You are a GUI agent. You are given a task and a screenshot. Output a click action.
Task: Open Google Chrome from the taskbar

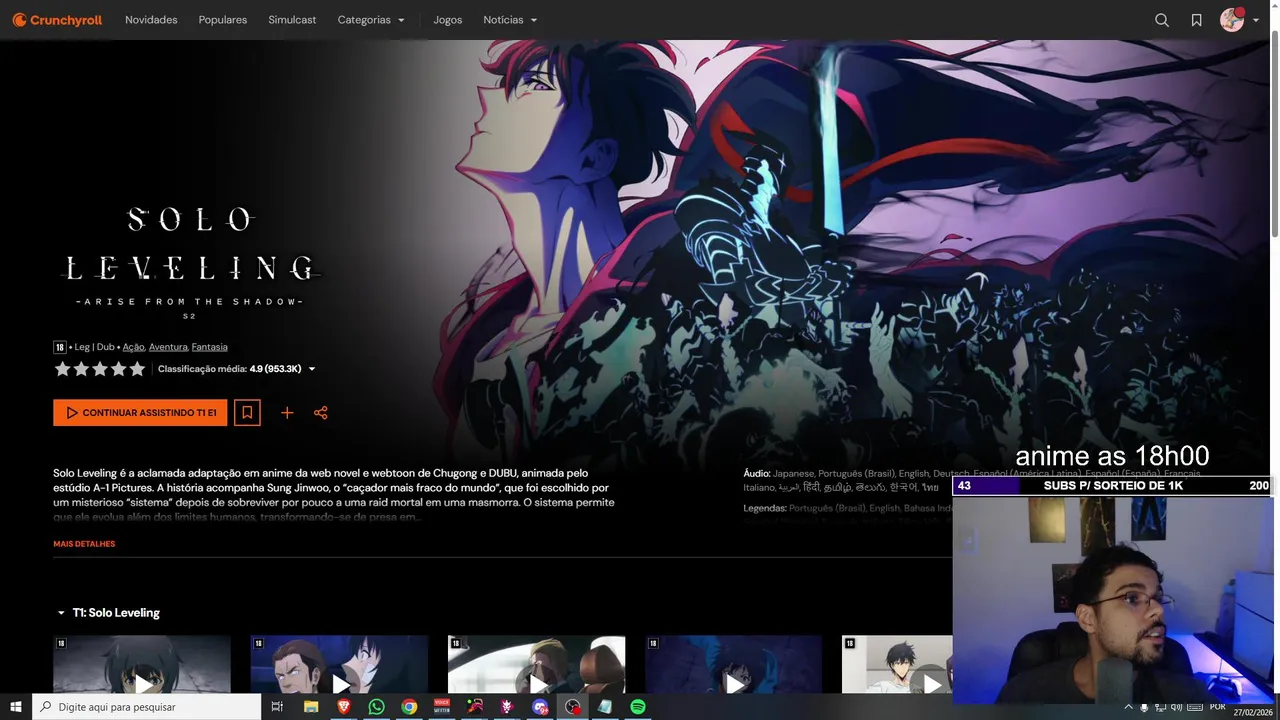click(409, 707)
